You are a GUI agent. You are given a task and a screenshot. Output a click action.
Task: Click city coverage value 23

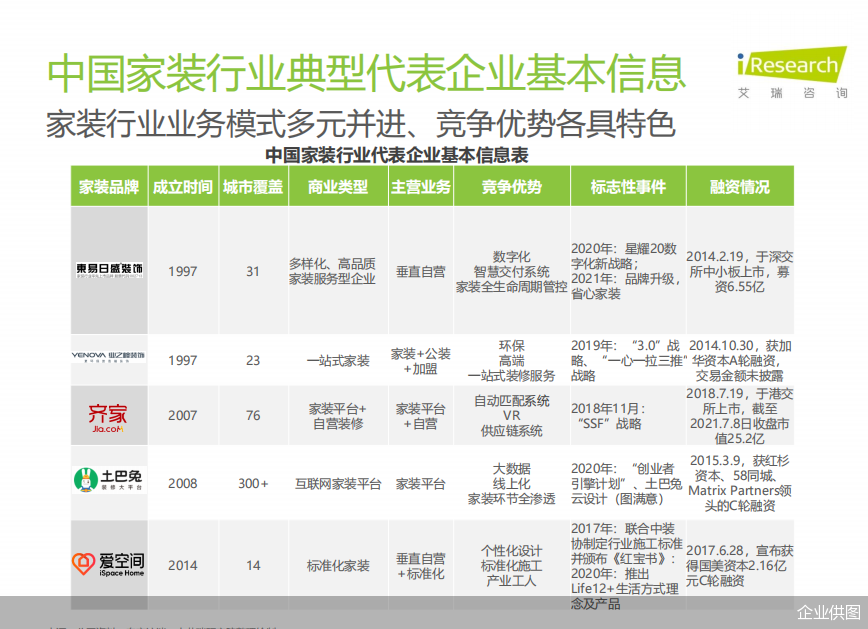pyautogui.click(x=253, y=360)
